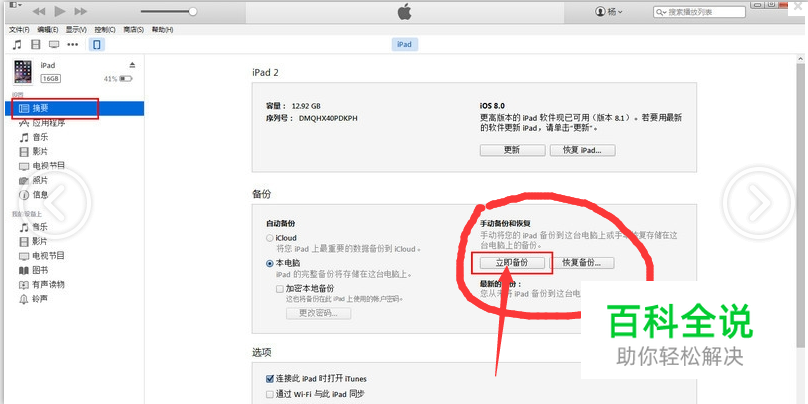The image size is (808, 404).
Task: Click the 更改密码... button
Action: pyautogui.click(x=318, y=313)
